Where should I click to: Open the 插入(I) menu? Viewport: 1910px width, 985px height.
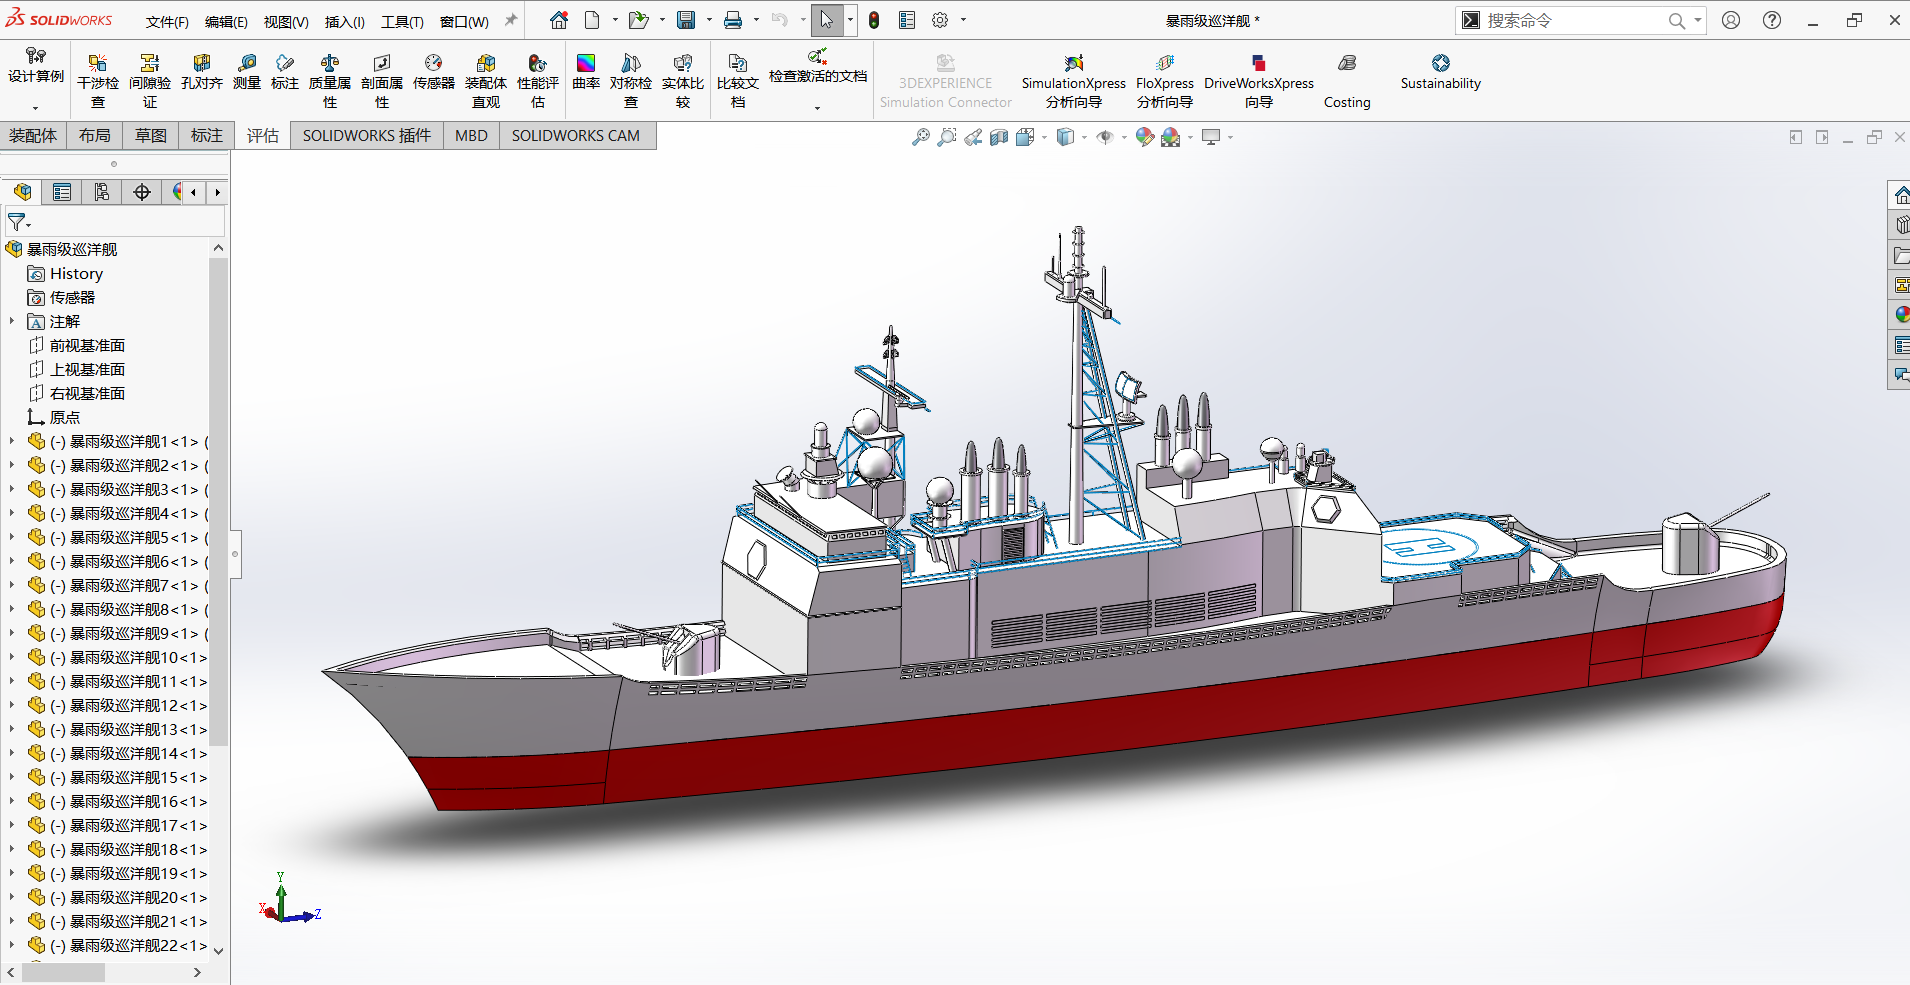point(345,21)
